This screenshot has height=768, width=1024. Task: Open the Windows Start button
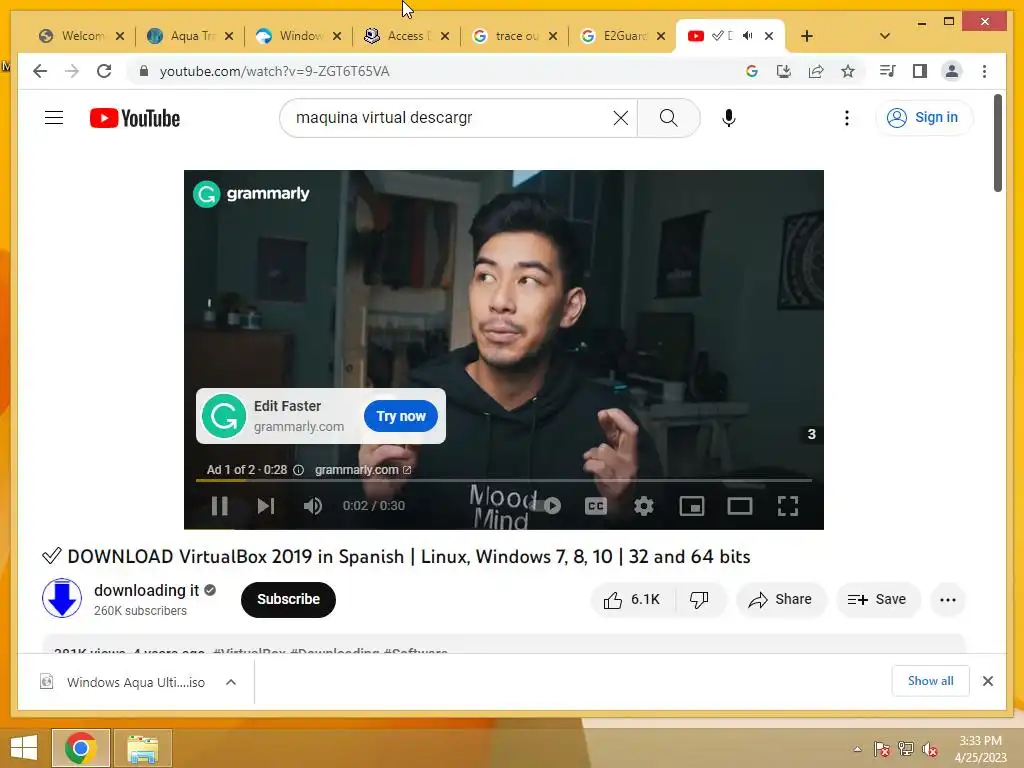pyautogui.click(x=24, y=747)
